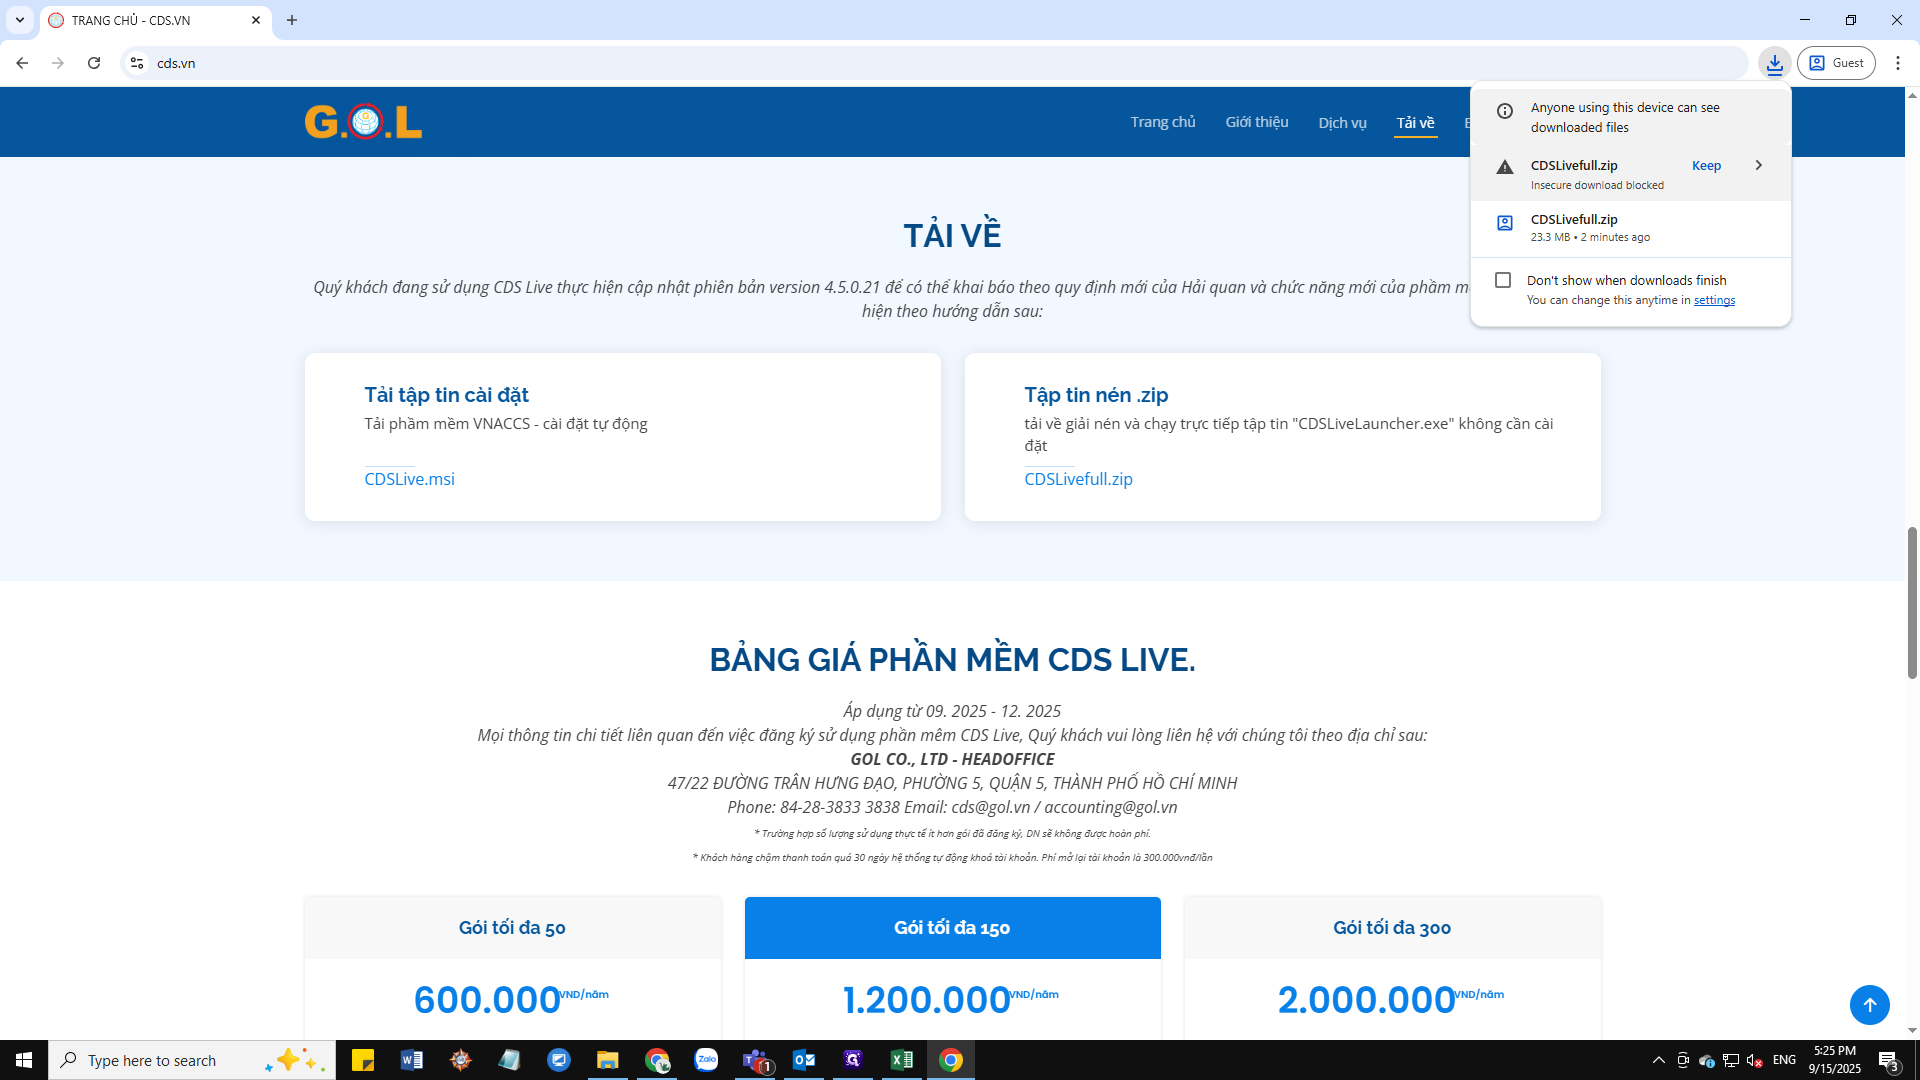This screenshot has width=1920, height=1080.
Task: Expand the CDSLivefull.zip chevron for more options
Action: point(1759,165)
